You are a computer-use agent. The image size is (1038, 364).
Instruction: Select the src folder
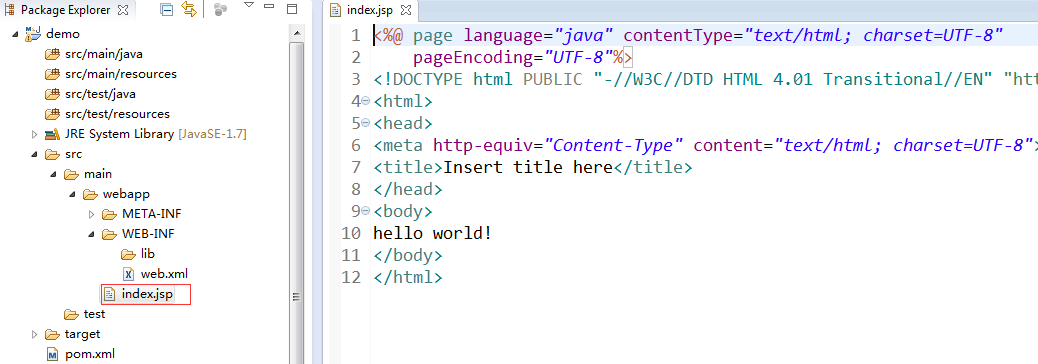[x=73, y=154]
